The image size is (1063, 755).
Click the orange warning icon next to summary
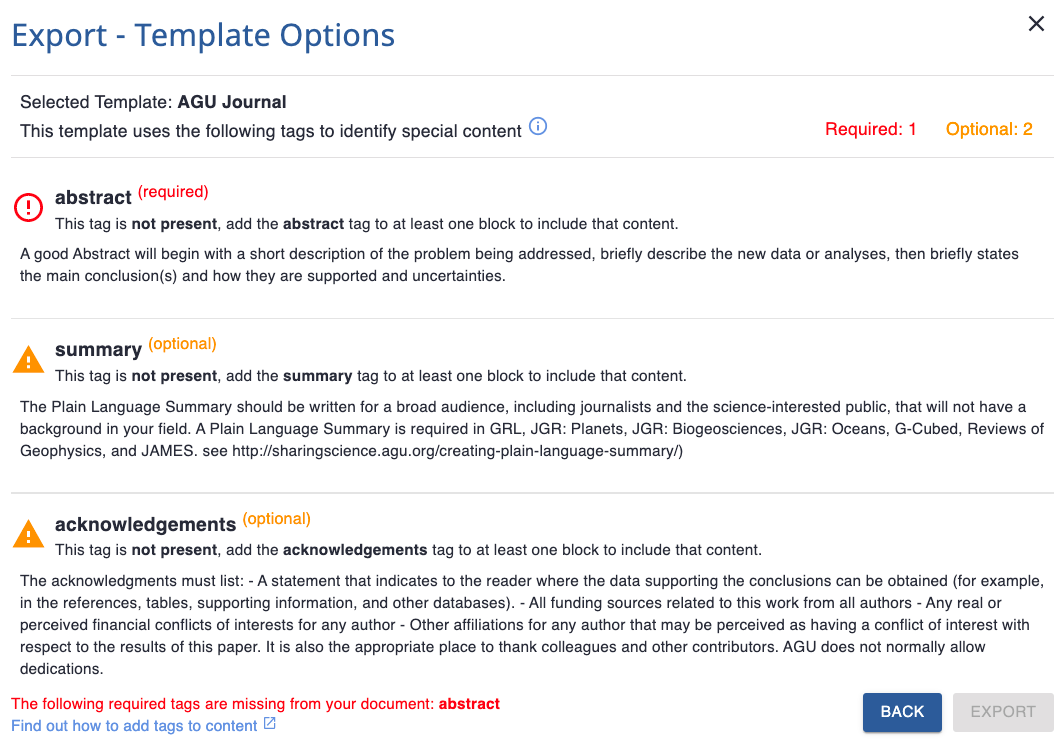click(28, 359)
